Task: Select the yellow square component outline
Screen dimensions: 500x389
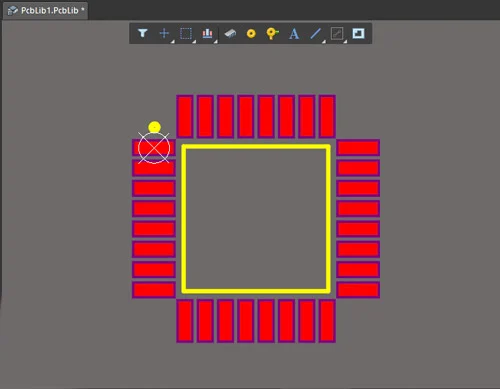Action: pyautogui.click(x=256, y=219)
